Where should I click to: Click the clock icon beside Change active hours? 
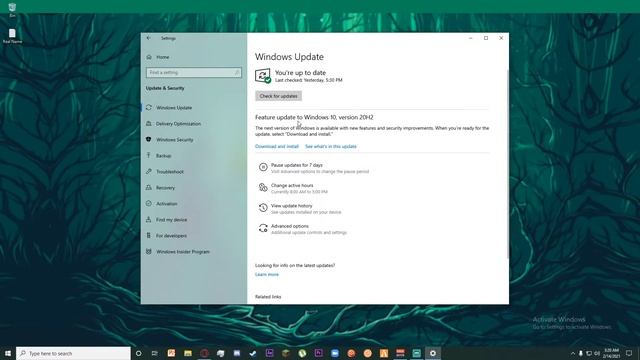(x=263, y=187)
